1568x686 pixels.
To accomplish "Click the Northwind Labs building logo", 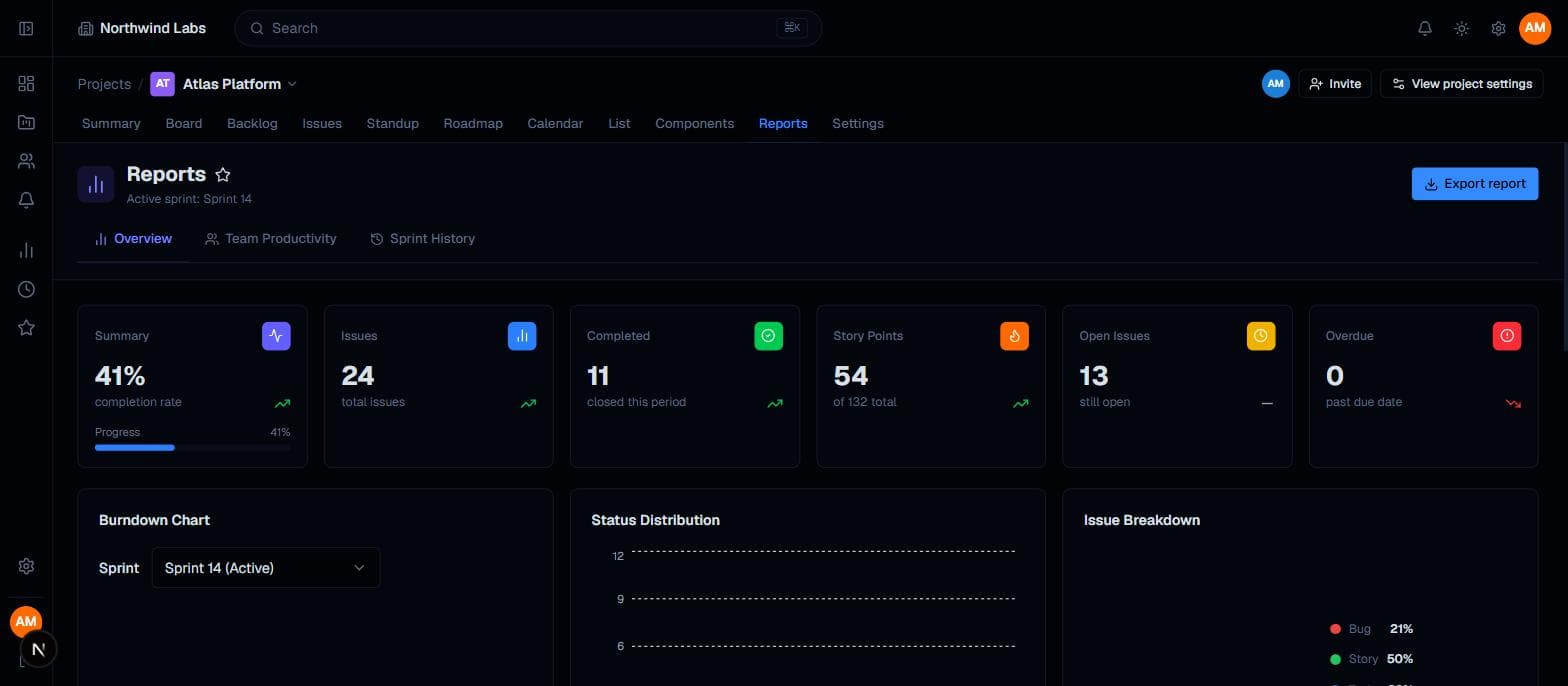I will tap(86, 28).
